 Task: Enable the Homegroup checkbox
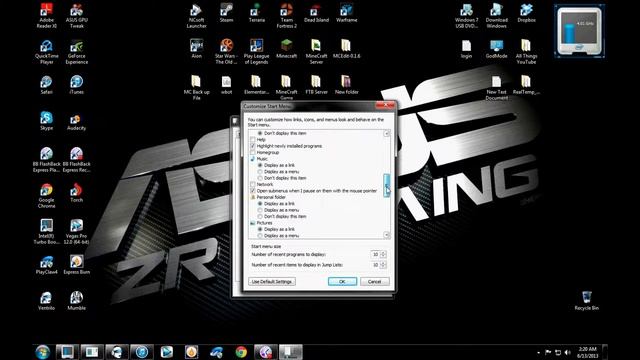pyautogui.click(x=253, y=152)
